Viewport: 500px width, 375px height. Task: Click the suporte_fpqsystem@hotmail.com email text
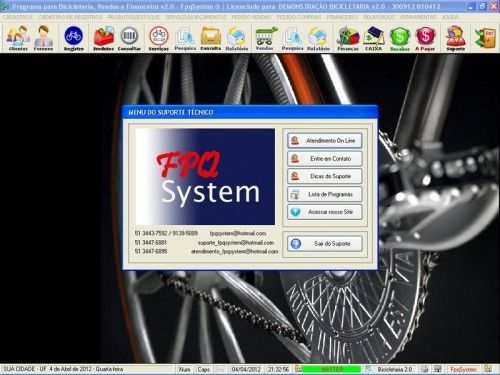236,243
